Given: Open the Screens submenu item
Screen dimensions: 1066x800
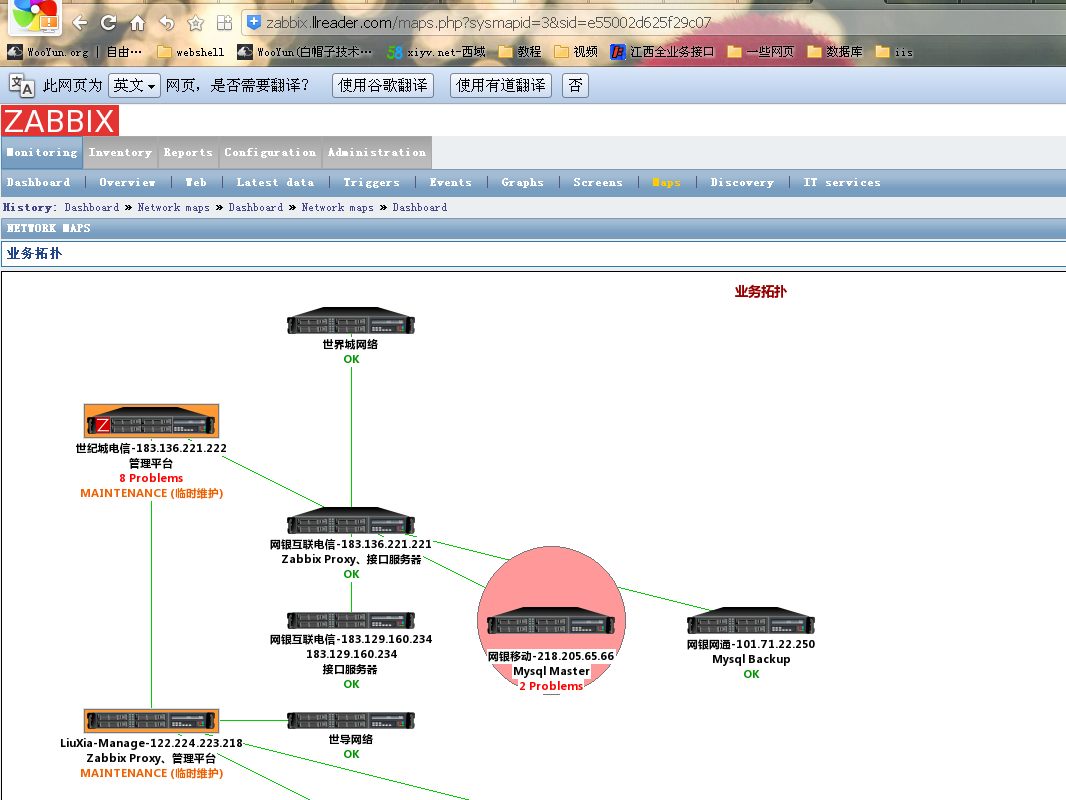Looking at the screenshot, I should click(598, 182).
